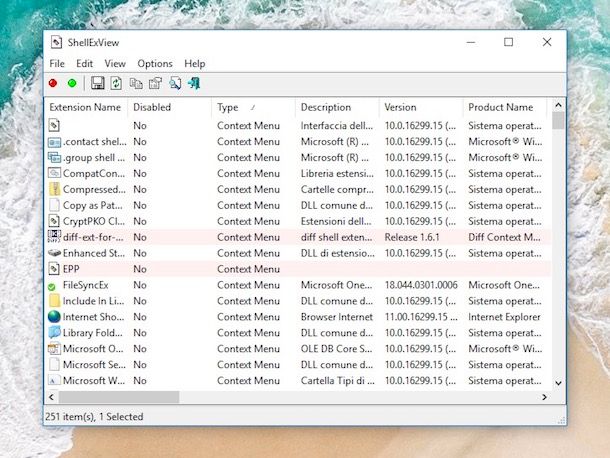Click the ShellExView title bar app icon
The image size is (610, 458).
(56, 42)
